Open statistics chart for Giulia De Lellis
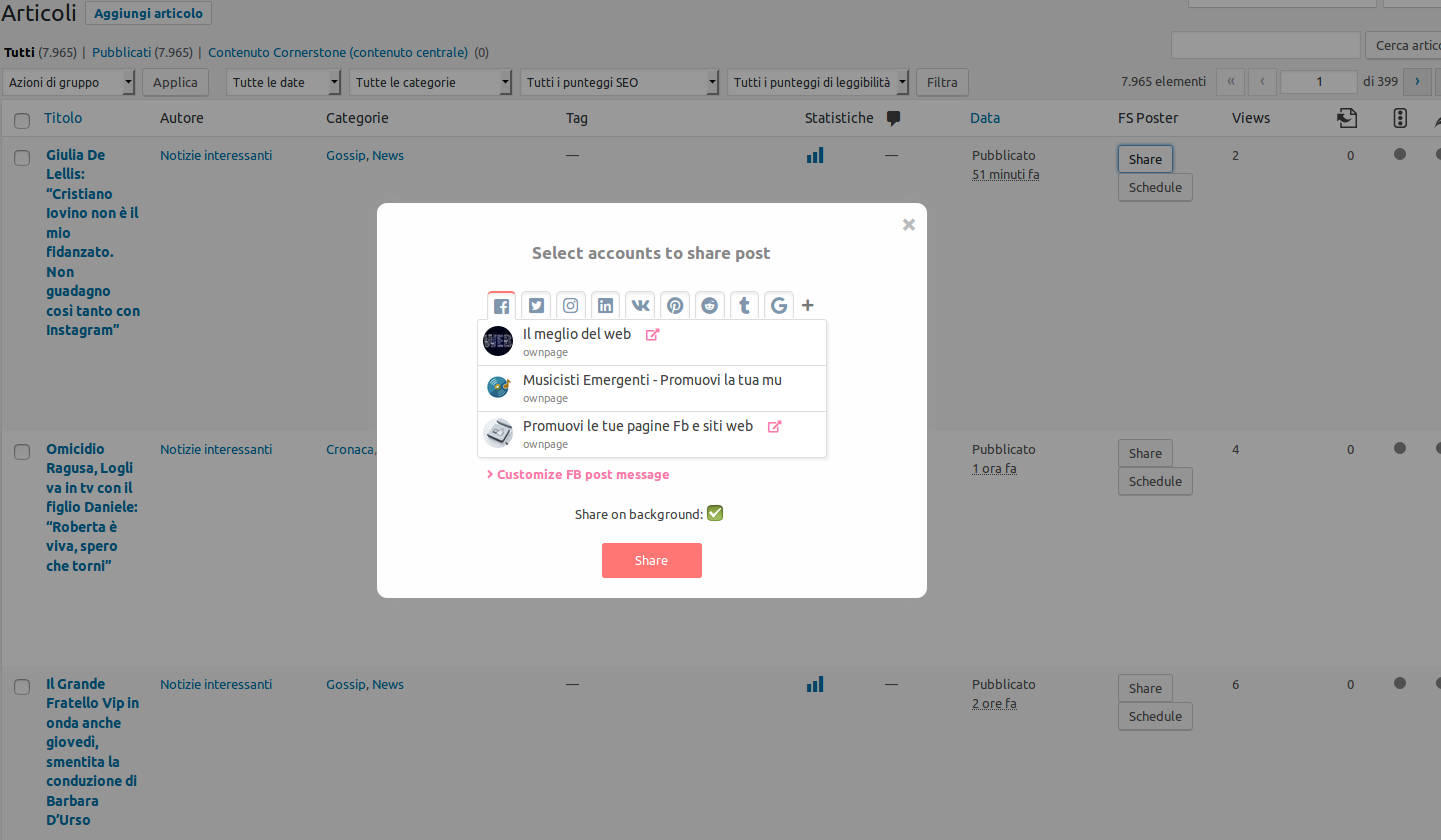The image size is (1441, 840). tap(815, 155)
